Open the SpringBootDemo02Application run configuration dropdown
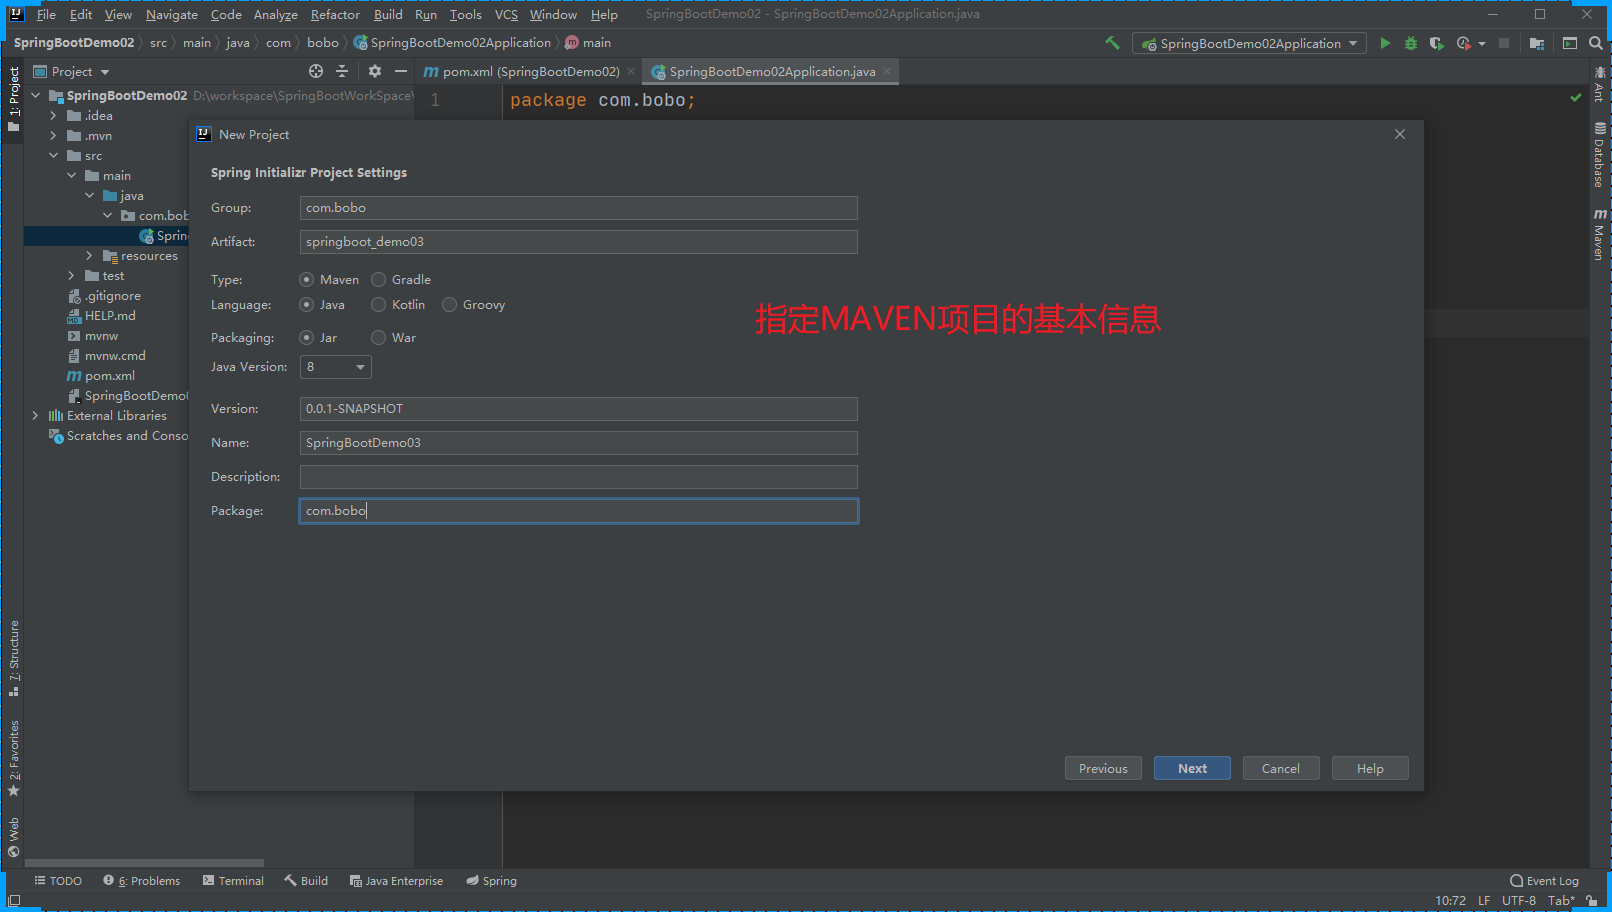The height and width of the screenshot is (912, 1612). [x=1249, y=43]
